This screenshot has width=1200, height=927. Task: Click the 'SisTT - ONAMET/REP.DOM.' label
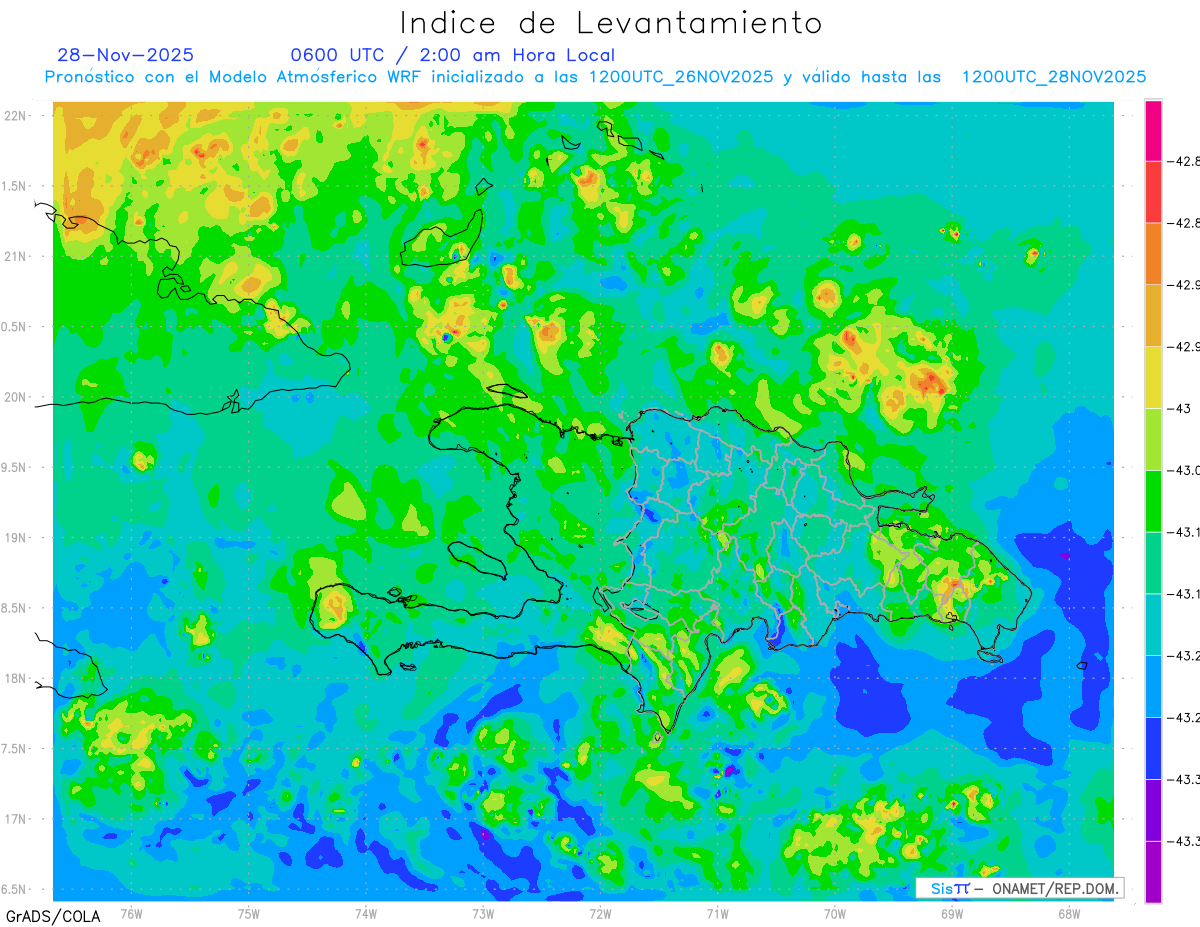1019,888
